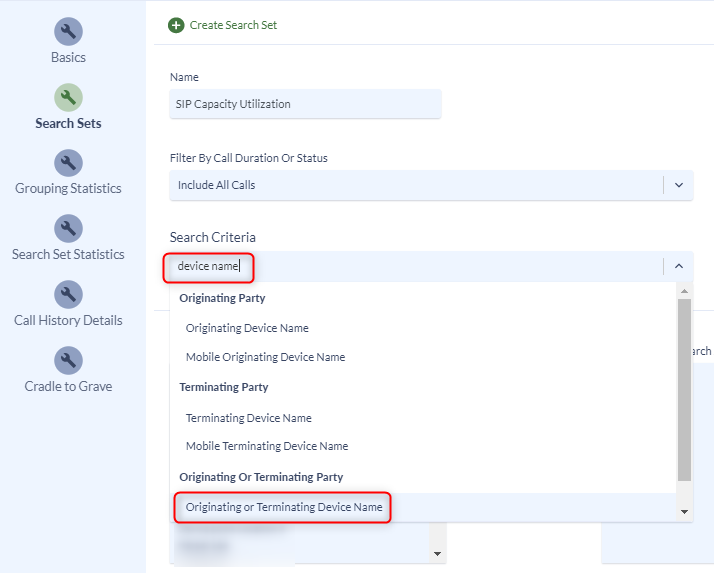Collapse the Search Criteria dropdown chevron

(x=679, y=266)
